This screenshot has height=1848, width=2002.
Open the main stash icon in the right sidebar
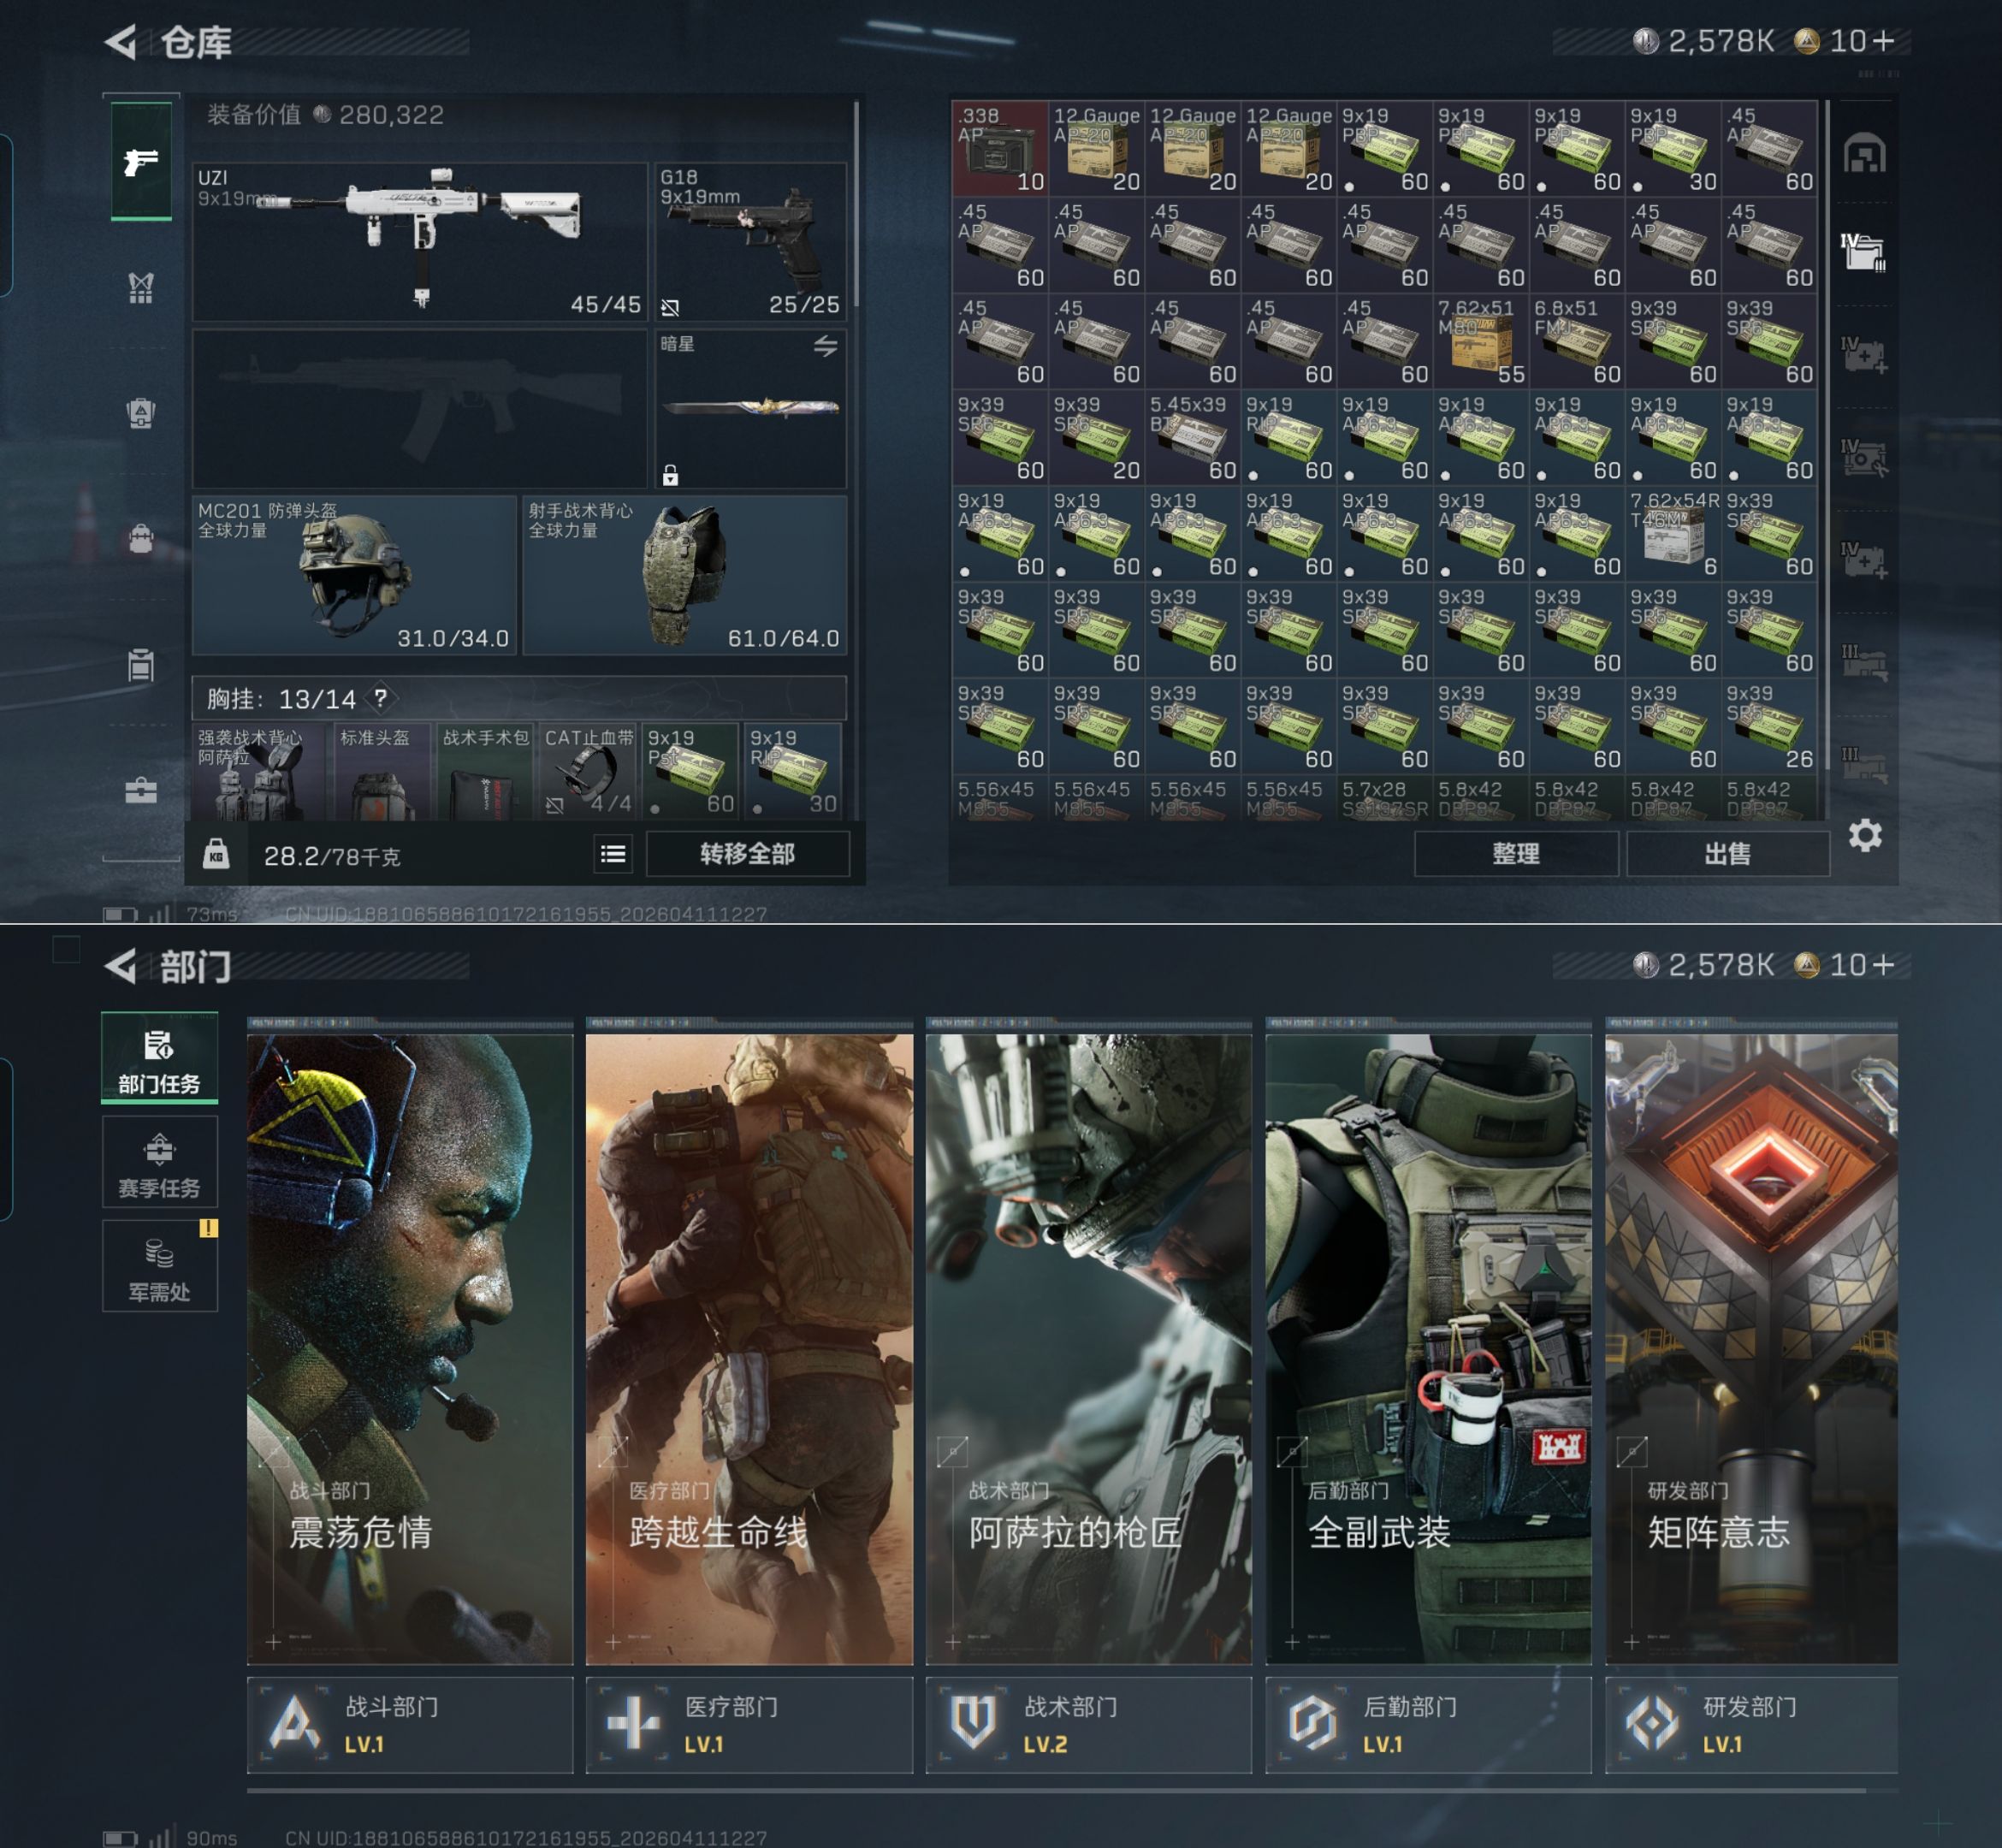point(1864,154)
